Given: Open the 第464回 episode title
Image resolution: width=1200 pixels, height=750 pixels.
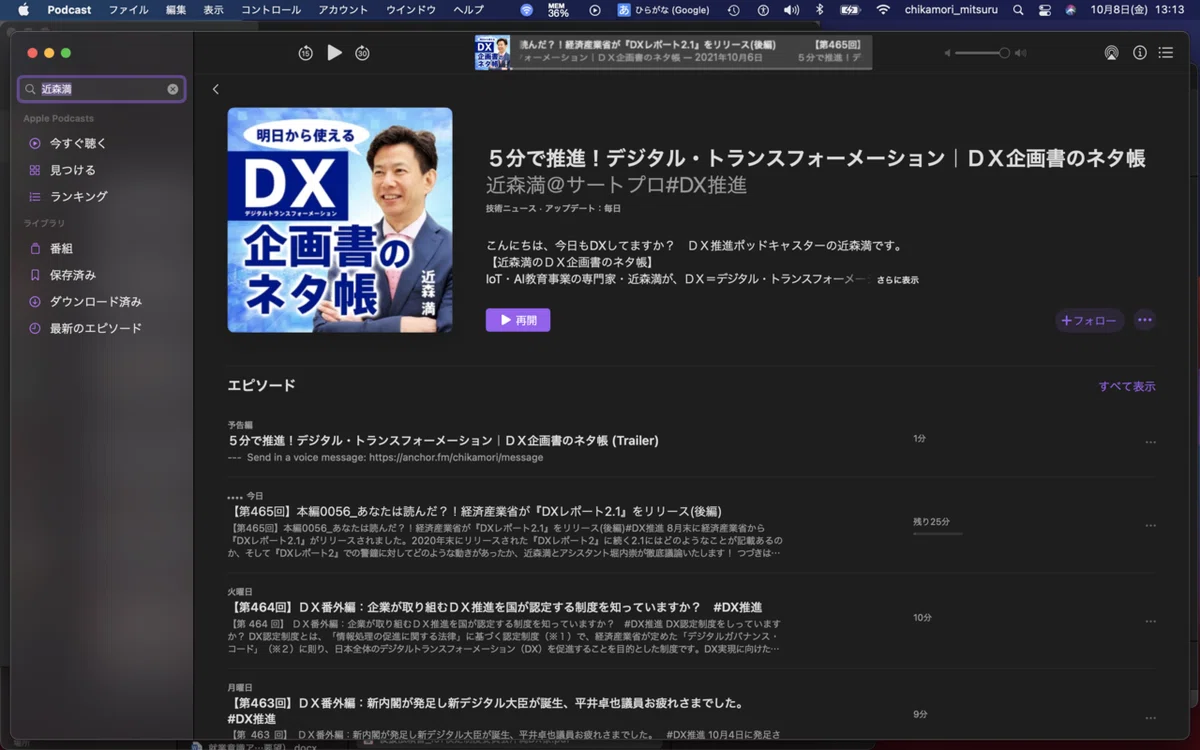Looking at the screenshot, I should click(495, 607).
